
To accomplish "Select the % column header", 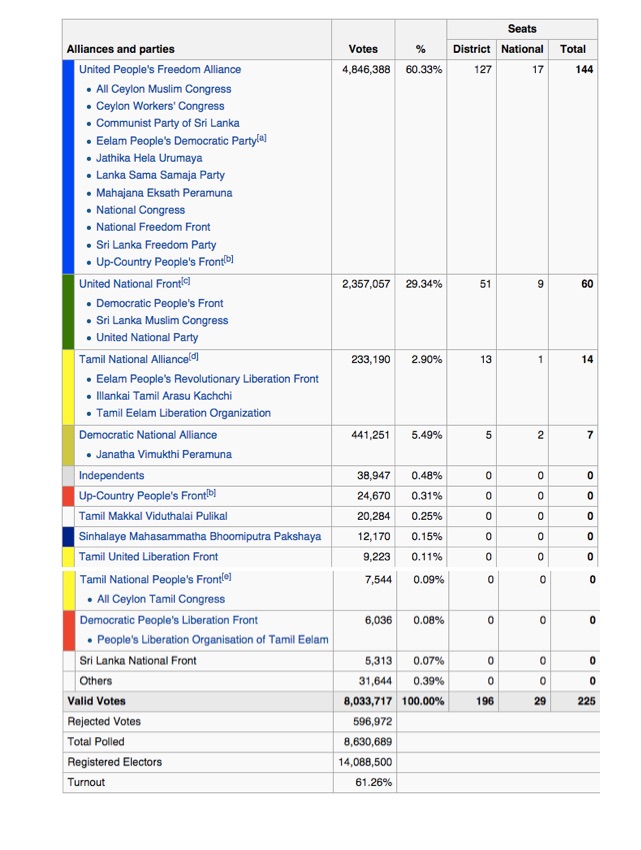I will pos(420,49).
